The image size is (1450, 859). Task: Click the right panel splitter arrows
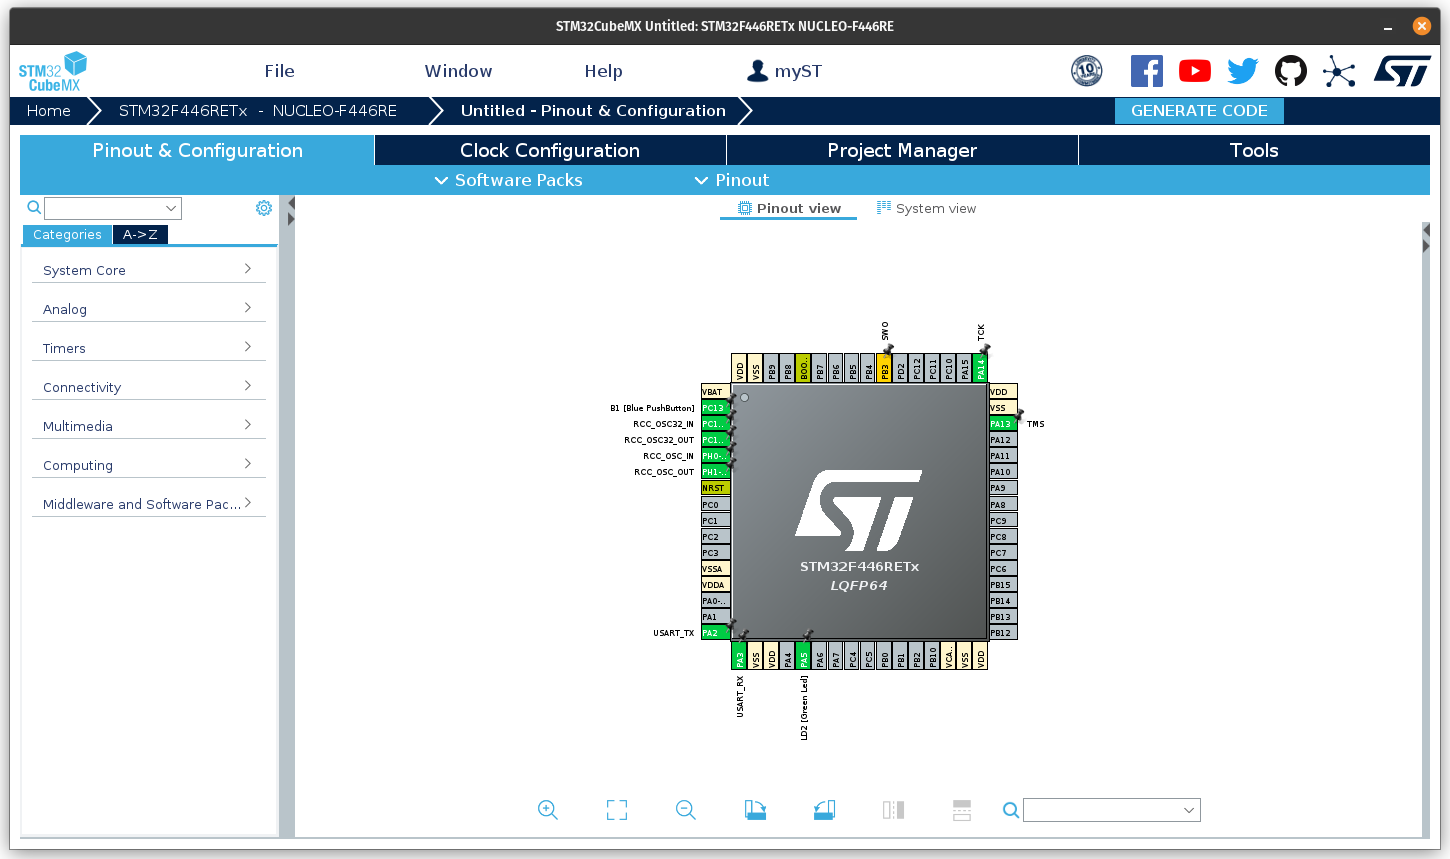tap(1426, 238)
